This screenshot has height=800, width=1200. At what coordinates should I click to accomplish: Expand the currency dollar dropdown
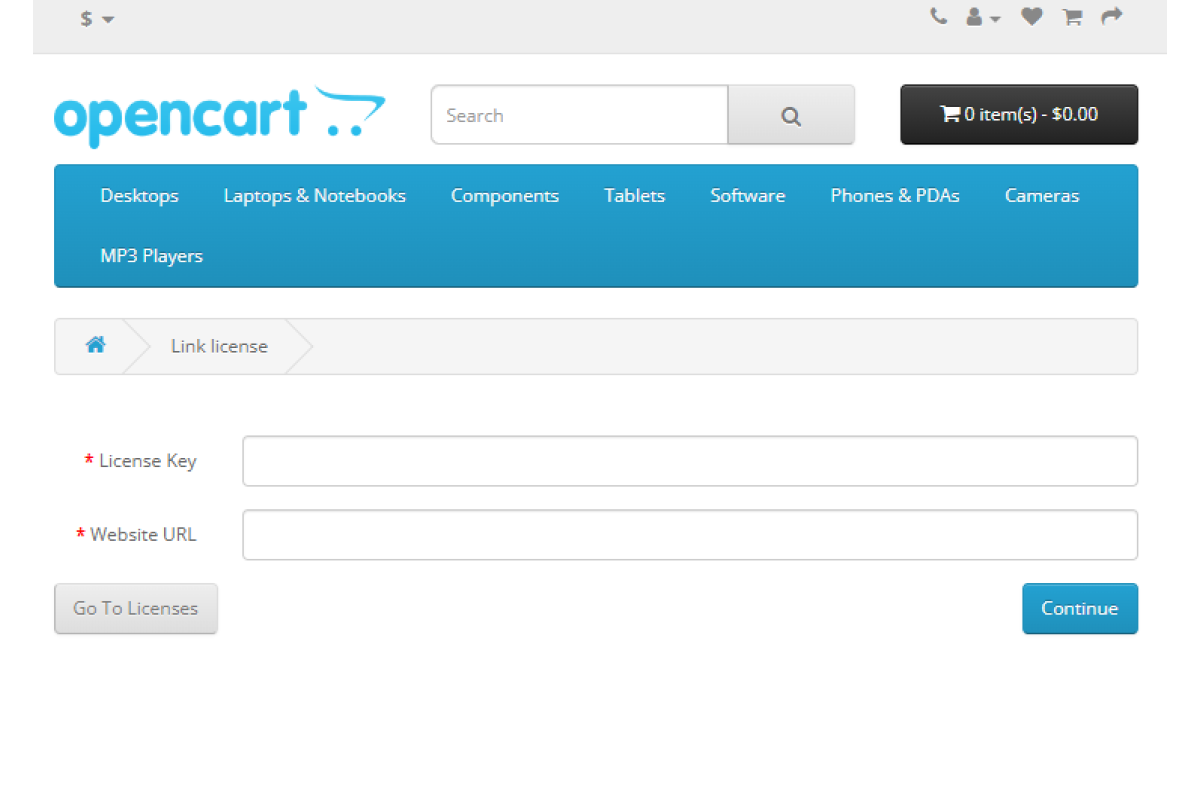click(97, 19)
